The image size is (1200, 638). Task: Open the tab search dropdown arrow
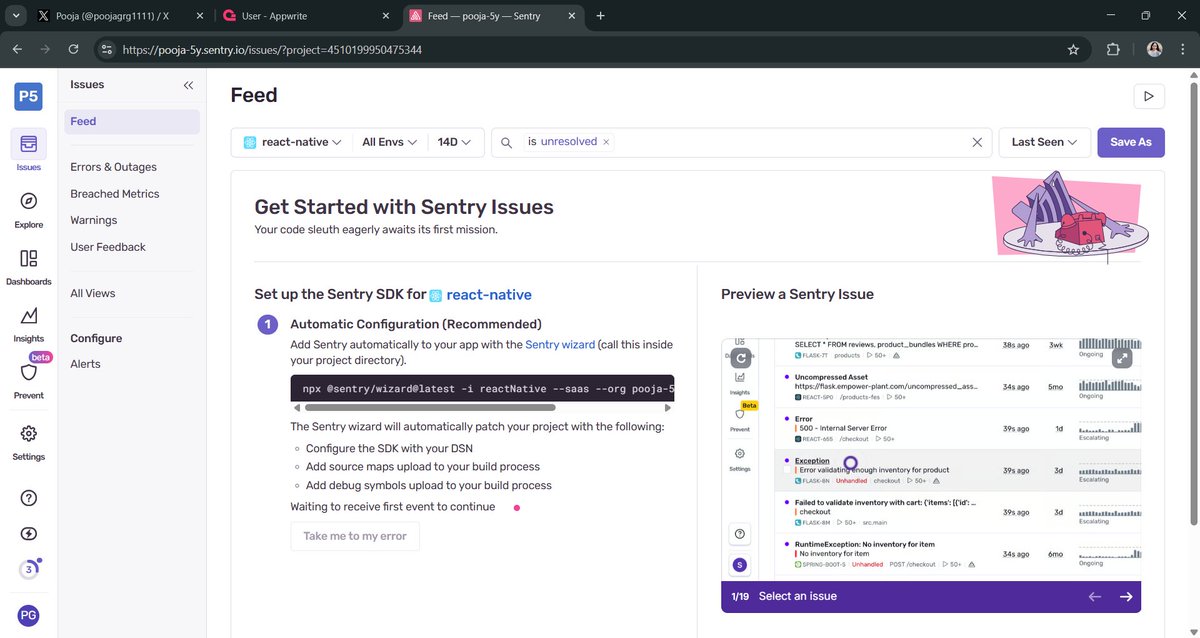[x=16, y=16]
